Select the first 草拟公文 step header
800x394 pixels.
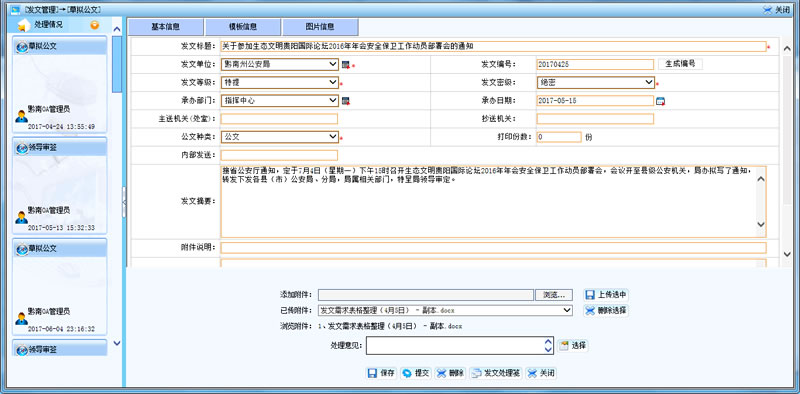pyautogui.click(x=59, y=46)
